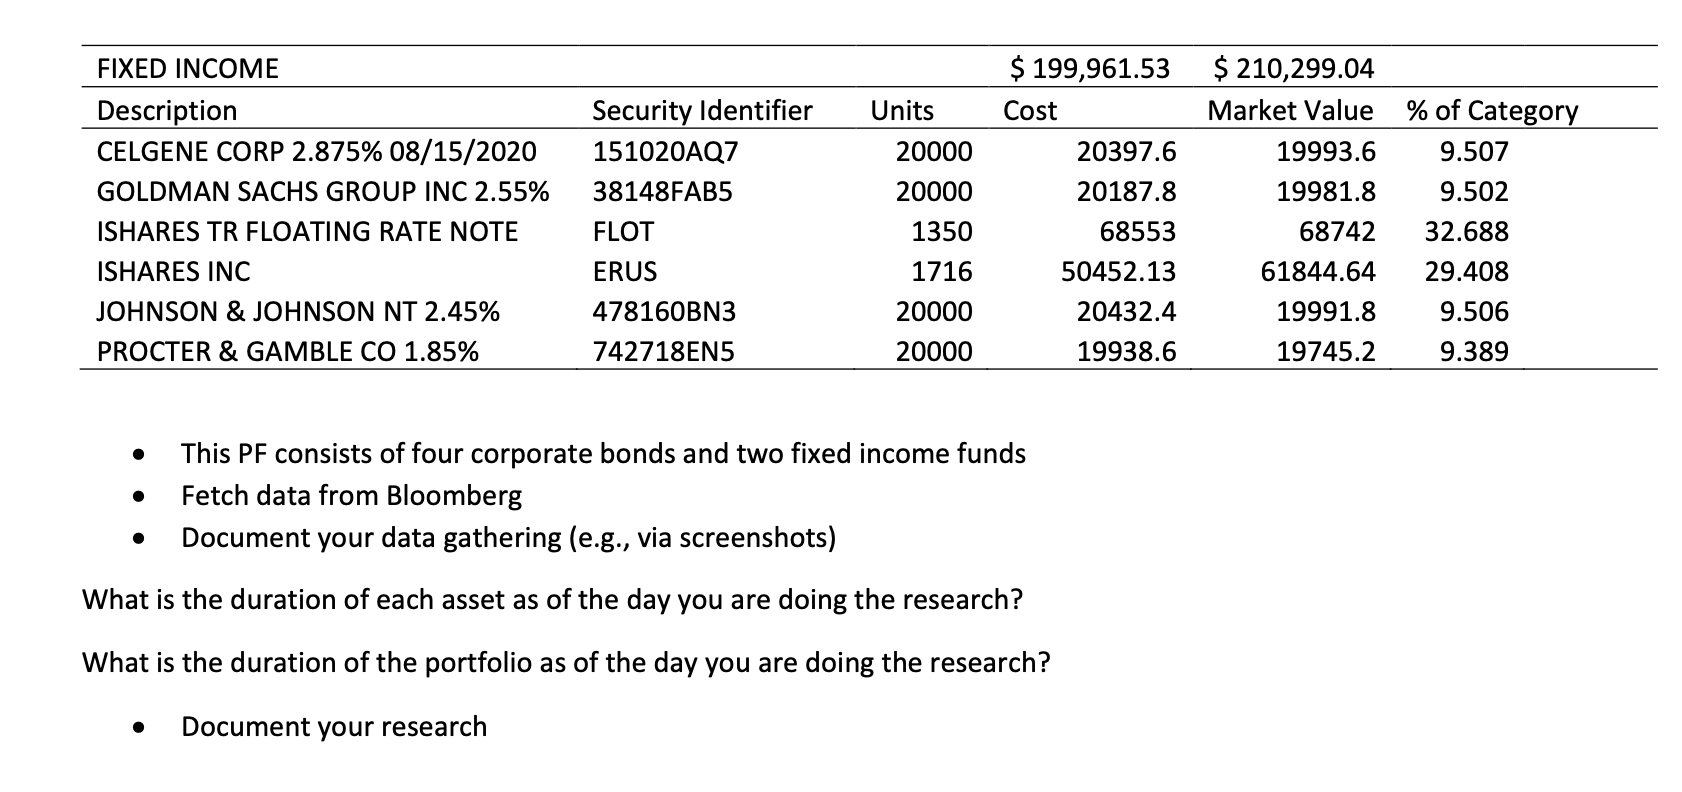Select the Security Identifier column header
Viewport: 1682px width, 792px height.
(x=702, y=110)
